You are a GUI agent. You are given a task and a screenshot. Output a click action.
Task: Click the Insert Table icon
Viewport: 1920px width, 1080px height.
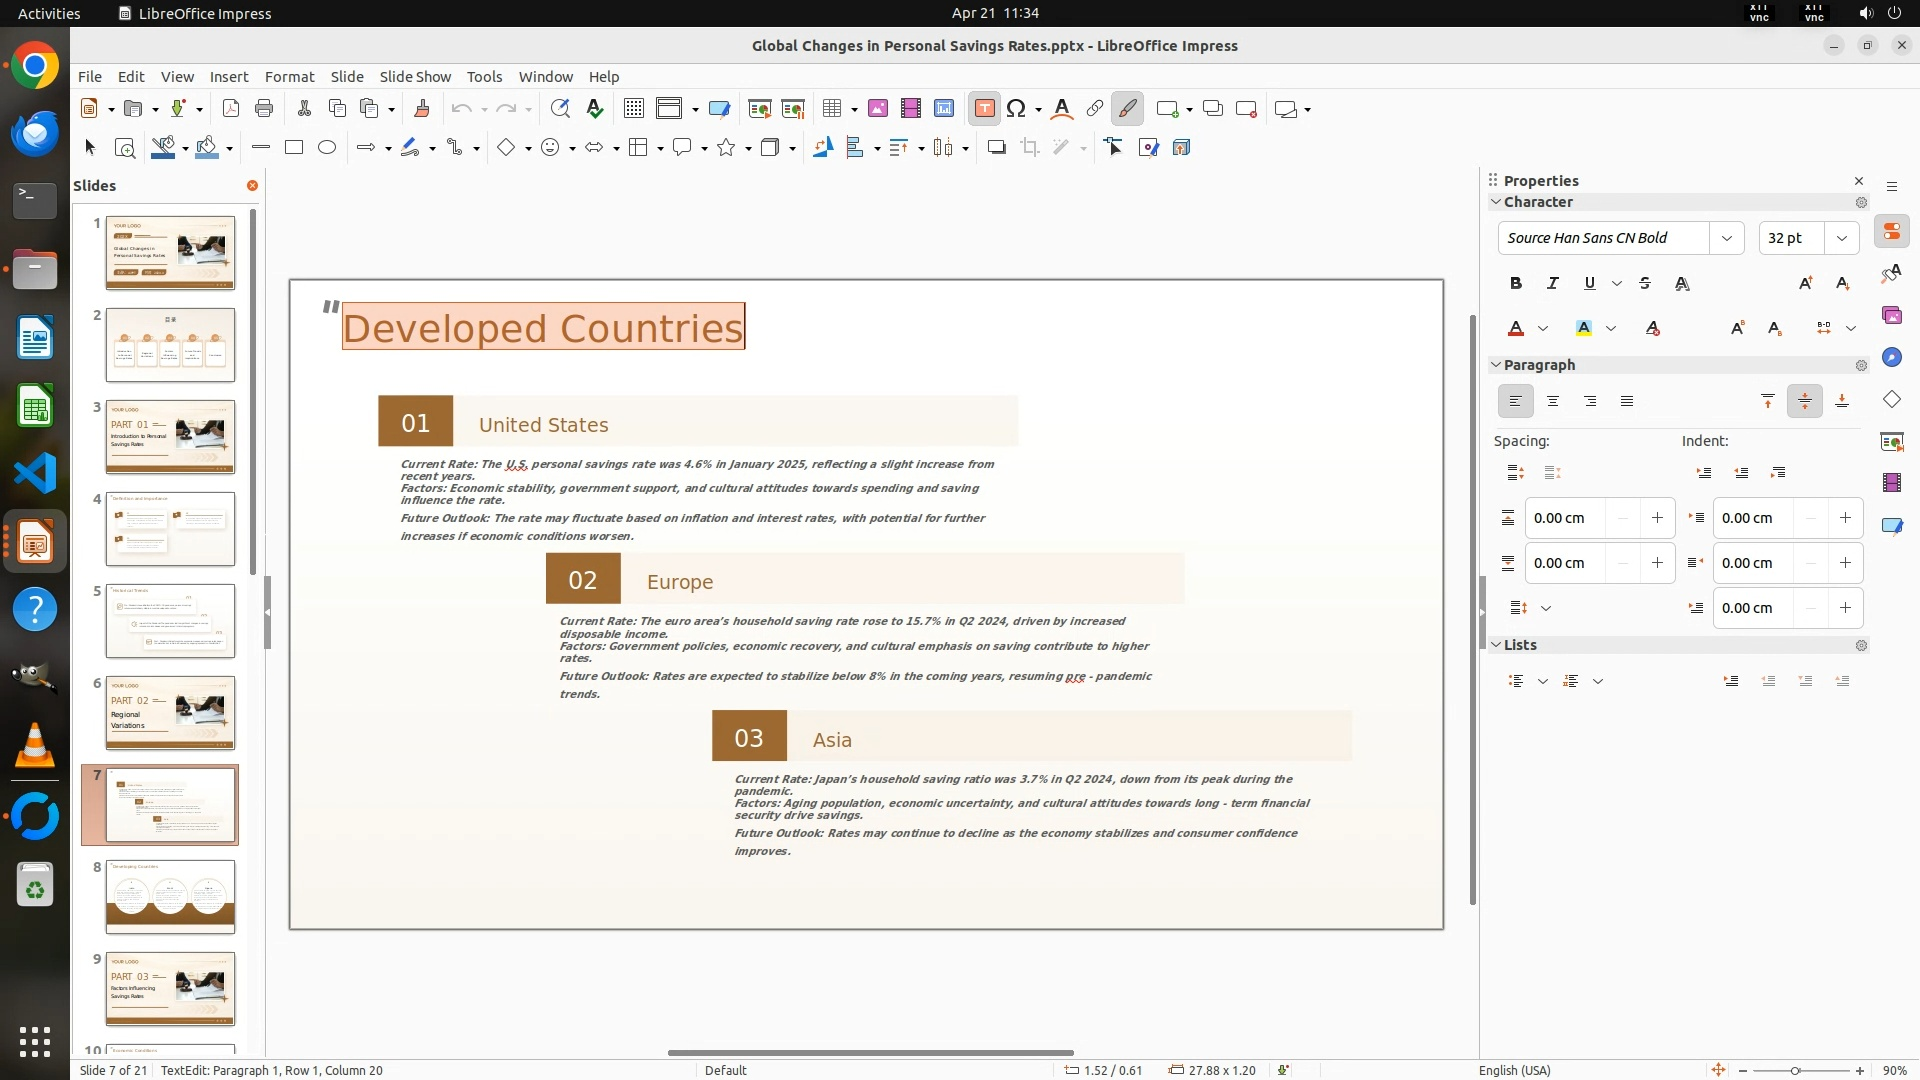(x=831, y=109)
